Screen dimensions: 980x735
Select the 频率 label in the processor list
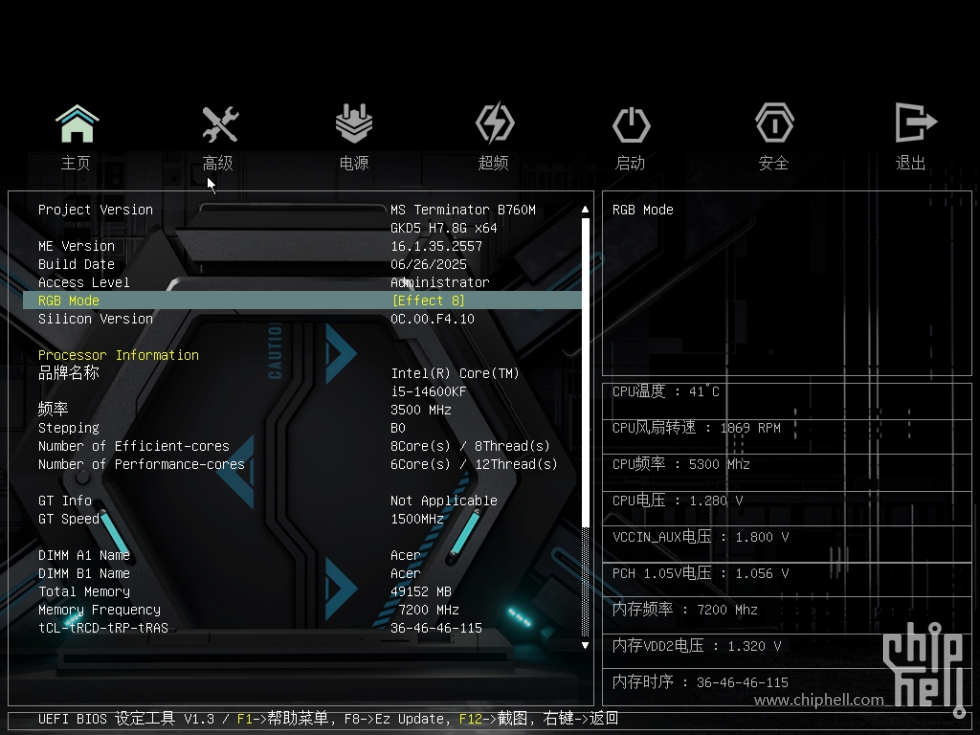tap(53, 409)
